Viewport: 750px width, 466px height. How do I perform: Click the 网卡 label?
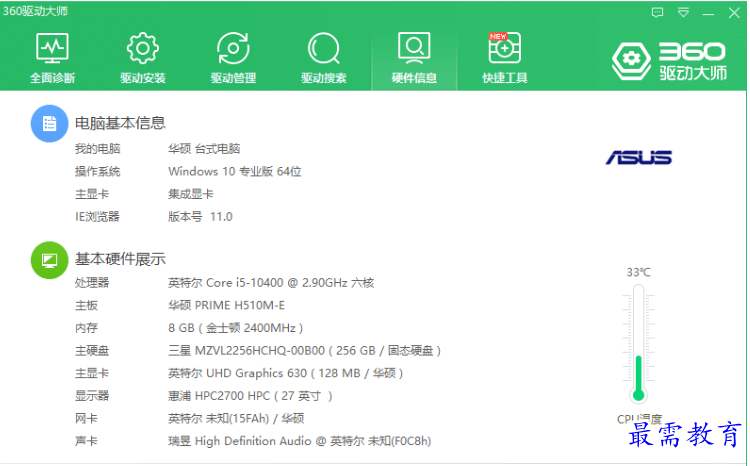[x=86, y=419]
